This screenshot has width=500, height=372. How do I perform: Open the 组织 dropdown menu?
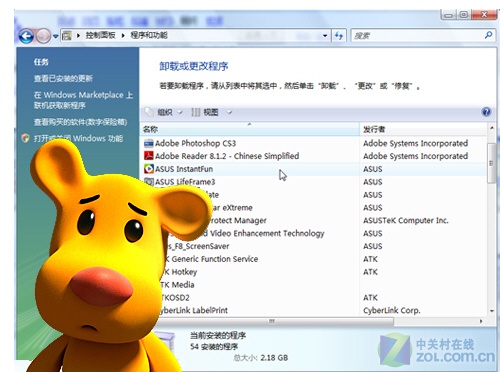[x=164, y=112]
